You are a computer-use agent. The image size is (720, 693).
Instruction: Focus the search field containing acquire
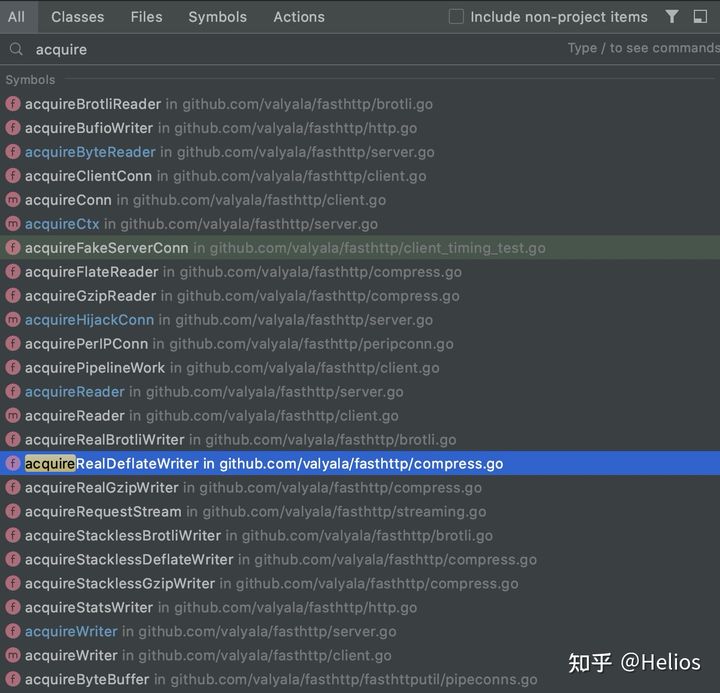coord(360,49)
